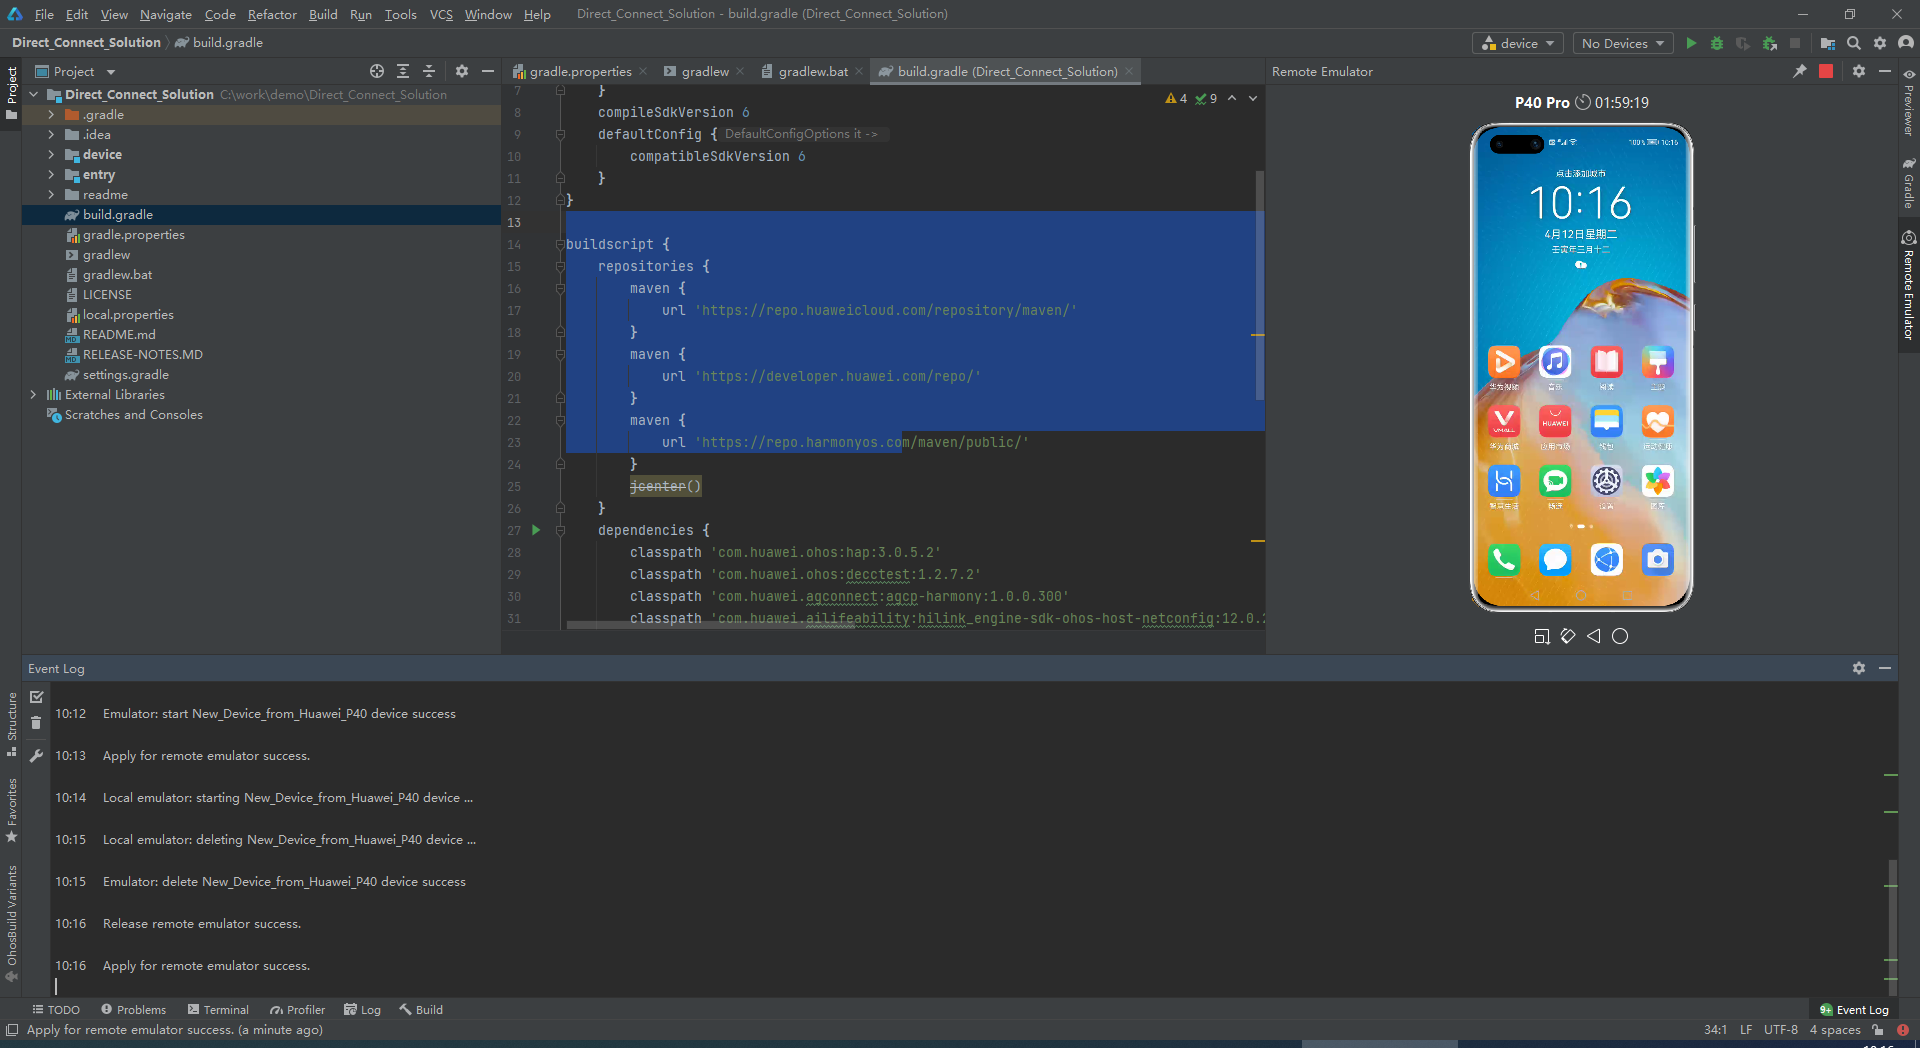Jump to next highlighted error arrow

point(1253,98)
